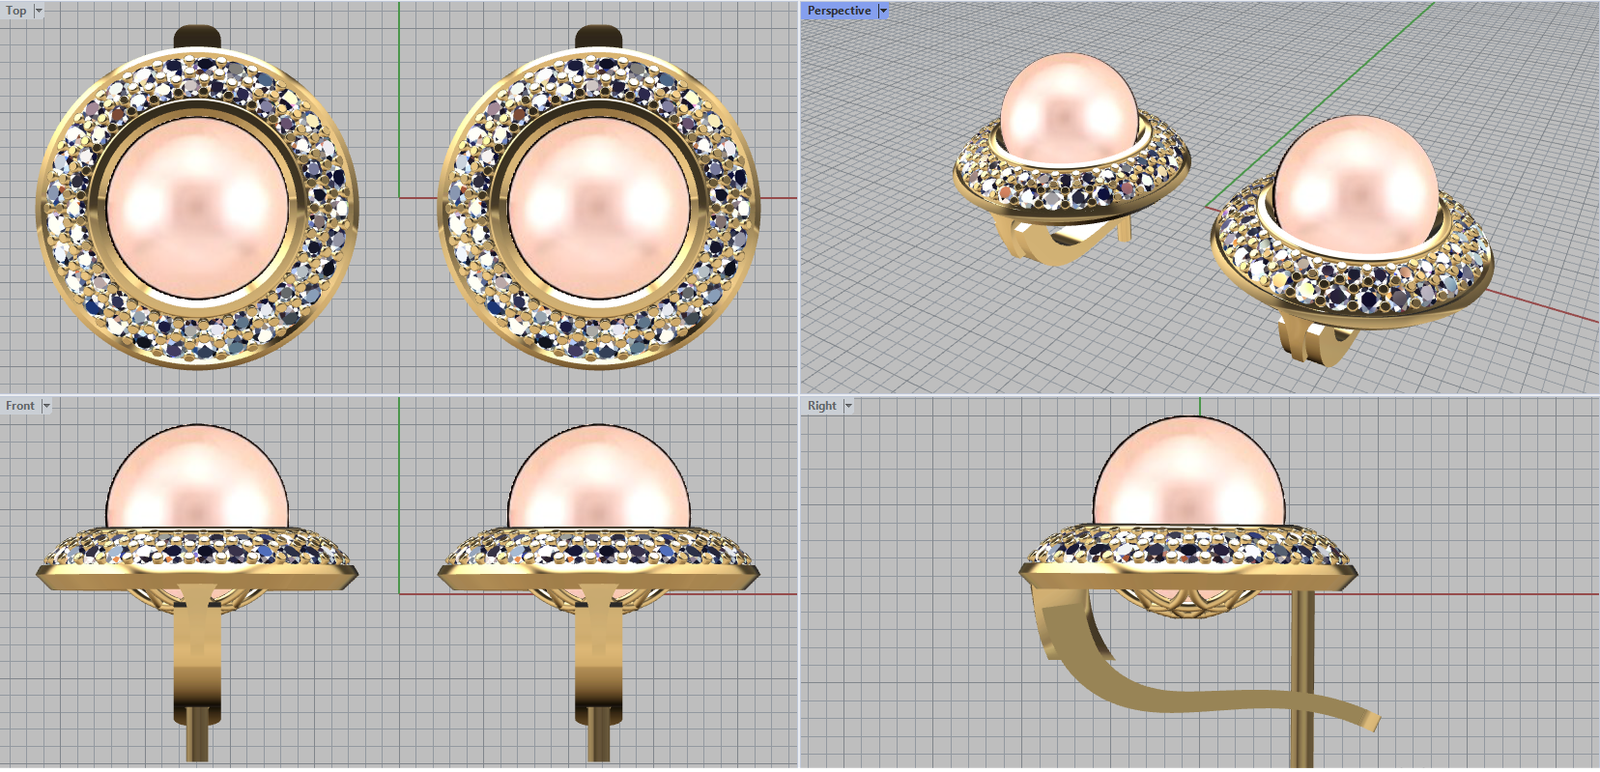
Task: Open the Top viewport dropdown arrow
Action: (x=39, y=11)
